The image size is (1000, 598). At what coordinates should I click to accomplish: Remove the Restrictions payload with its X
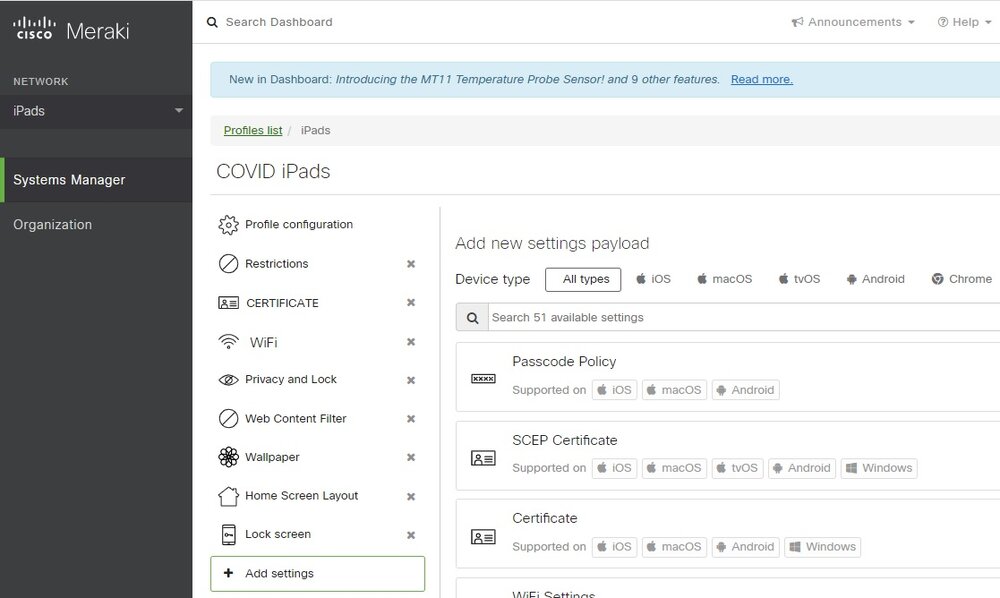[x=411, y=264]
